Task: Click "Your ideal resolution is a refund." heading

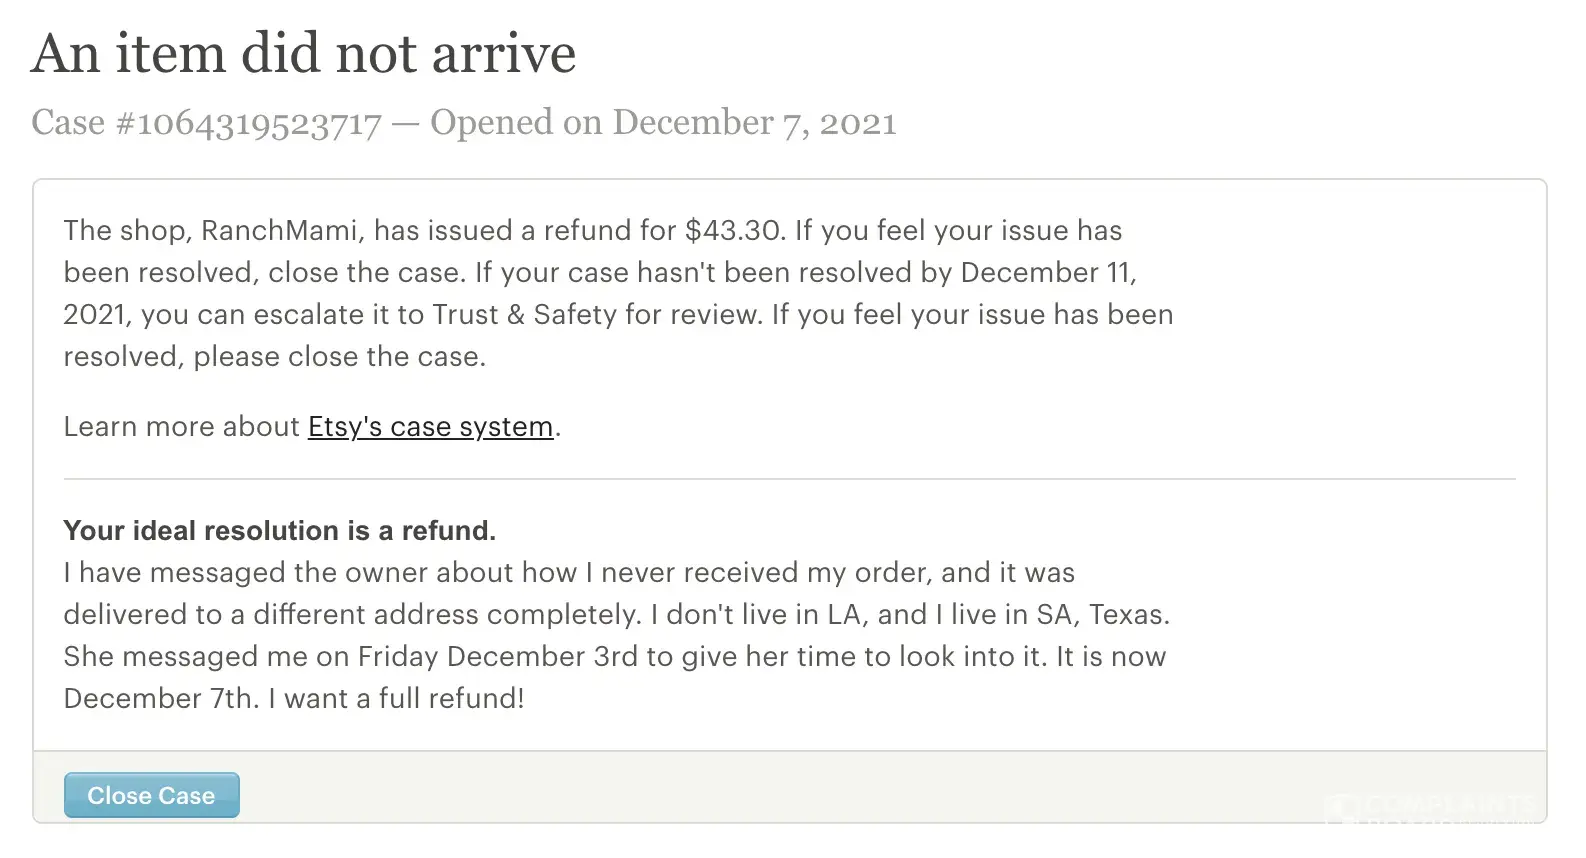Action: coord(279,531)
